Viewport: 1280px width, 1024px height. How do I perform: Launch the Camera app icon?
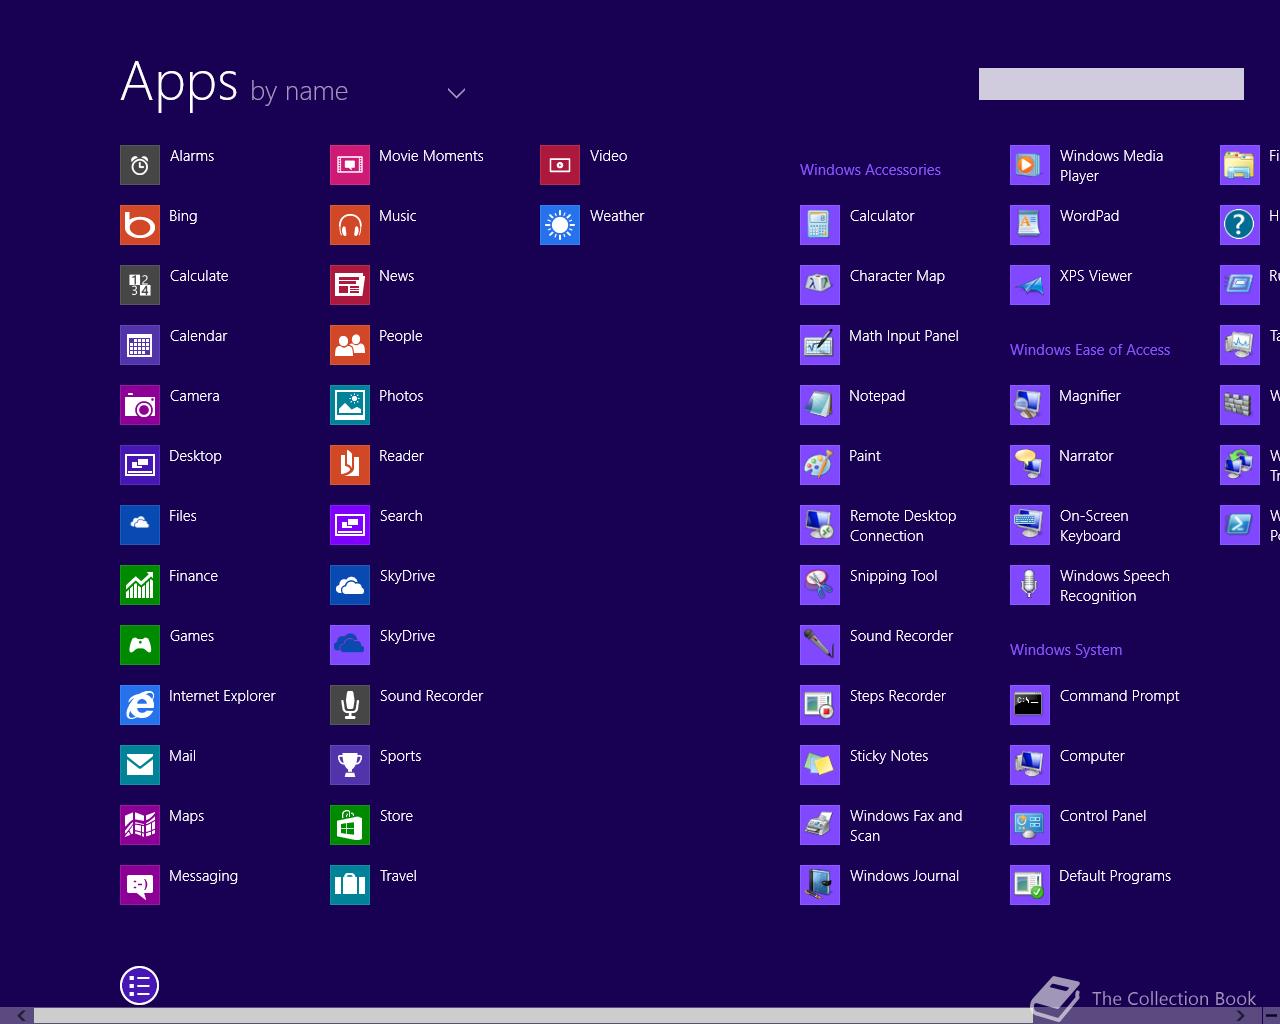(x=140, y=405)
